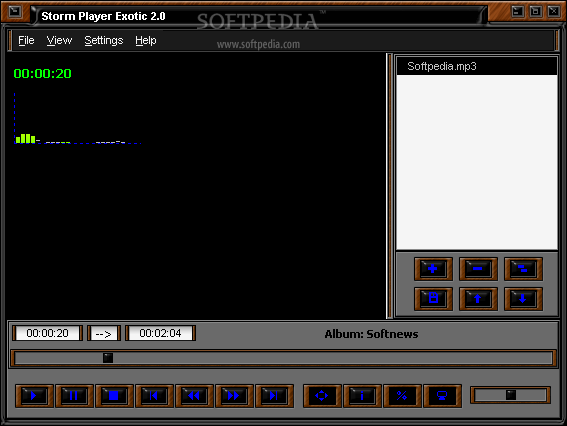Click the green 00:00:20 time display
Screen dimensions: 567x426
point(43,74)
